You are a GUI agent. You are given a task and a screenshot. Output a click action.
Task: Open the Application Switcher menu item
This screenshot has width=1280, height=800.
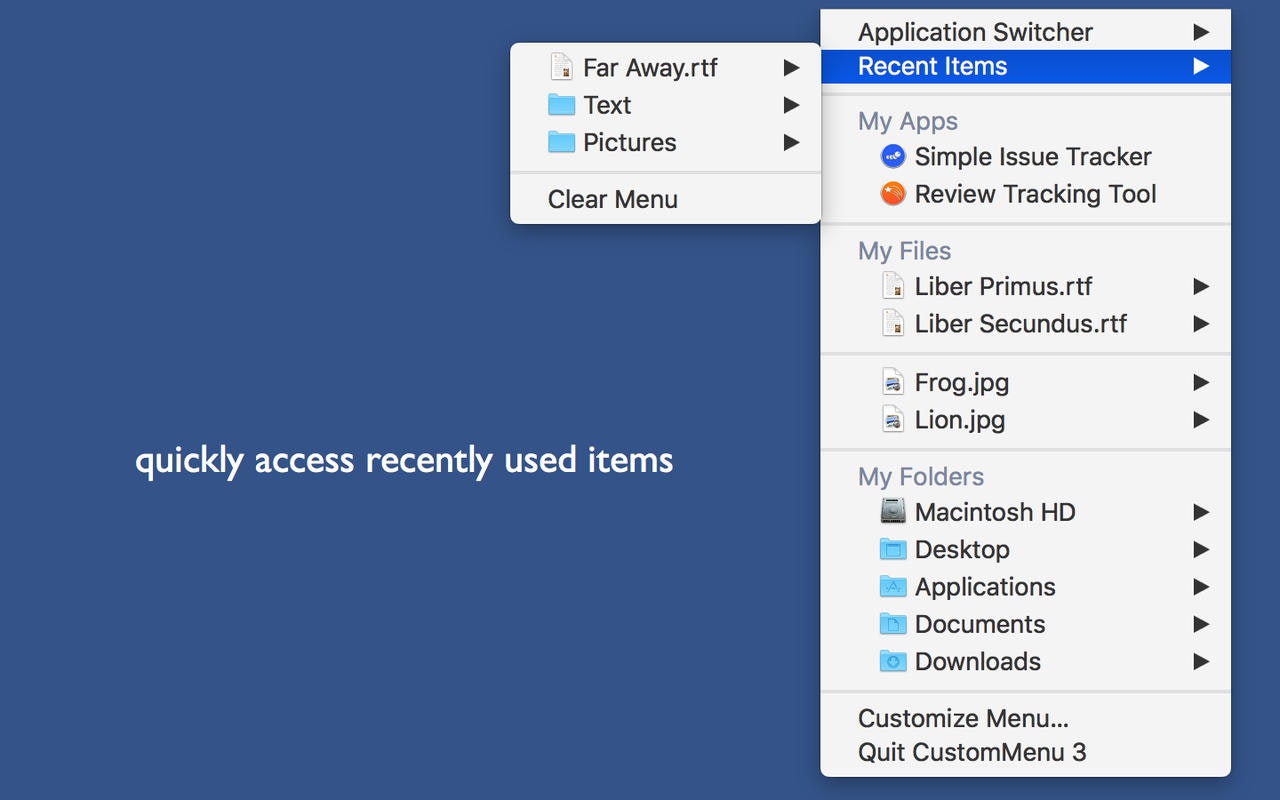click(1025, 32)
